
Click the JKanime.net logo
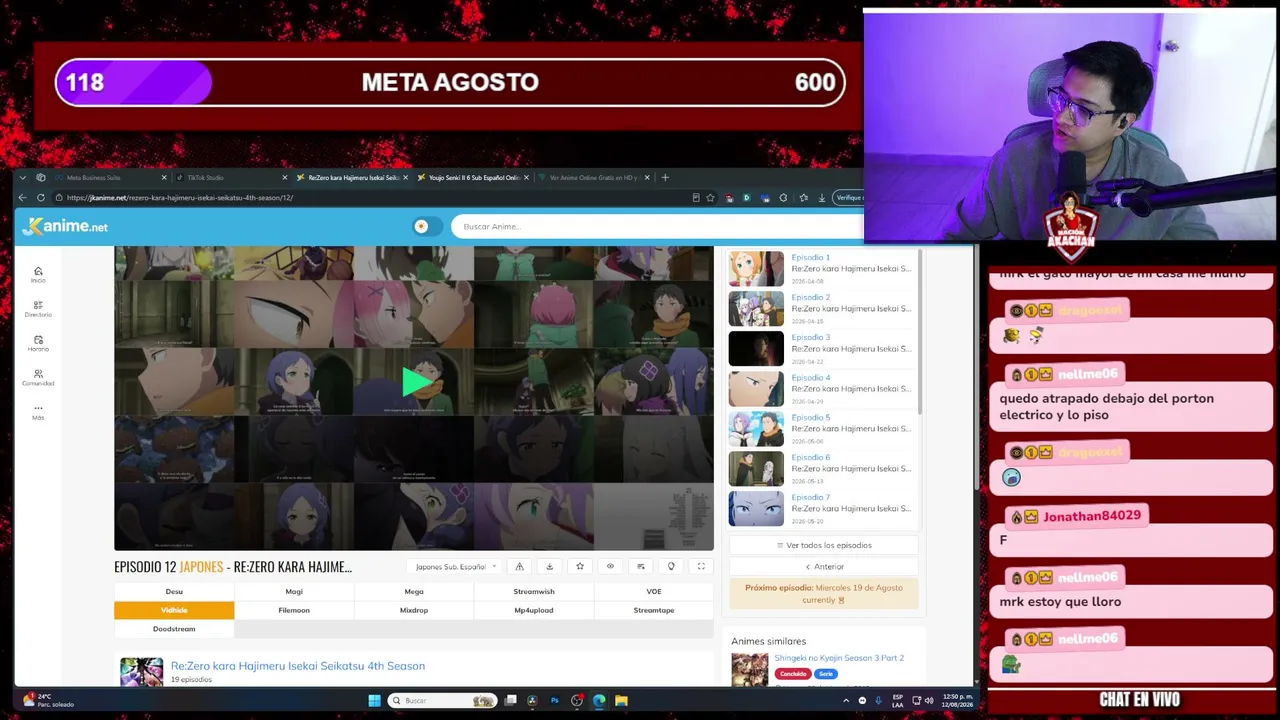[65, 226]
